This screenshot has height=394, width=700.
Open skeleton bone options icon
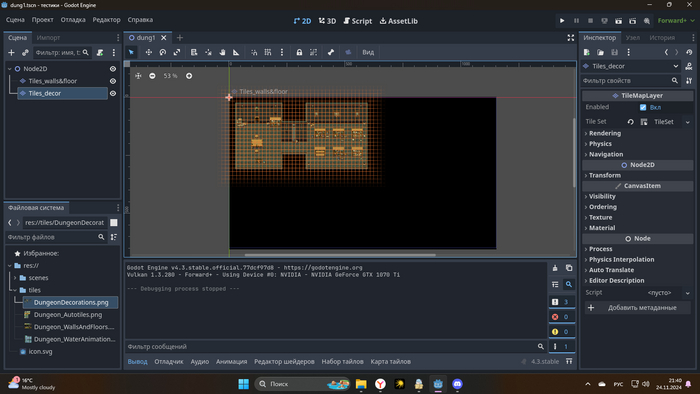pyautogui.click(x=331, y=52)
